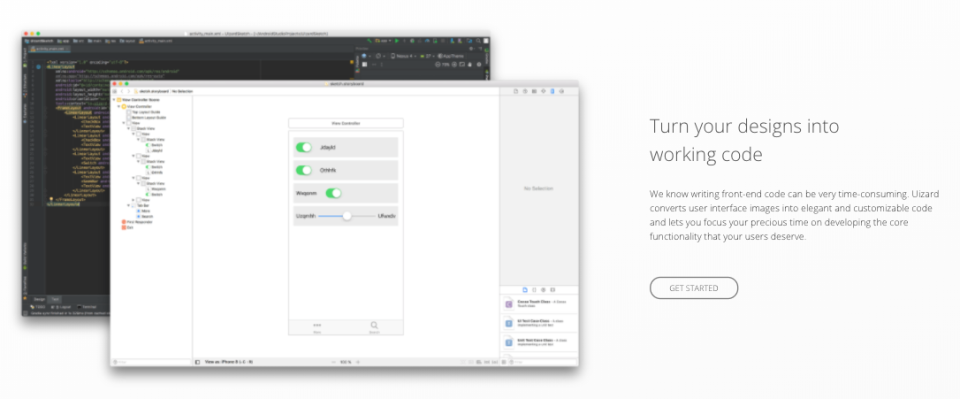The width and height of the screenshot is (960, 399).
Task: Open the File inspector tab in Xcode
Action: (x=516, y=91)
